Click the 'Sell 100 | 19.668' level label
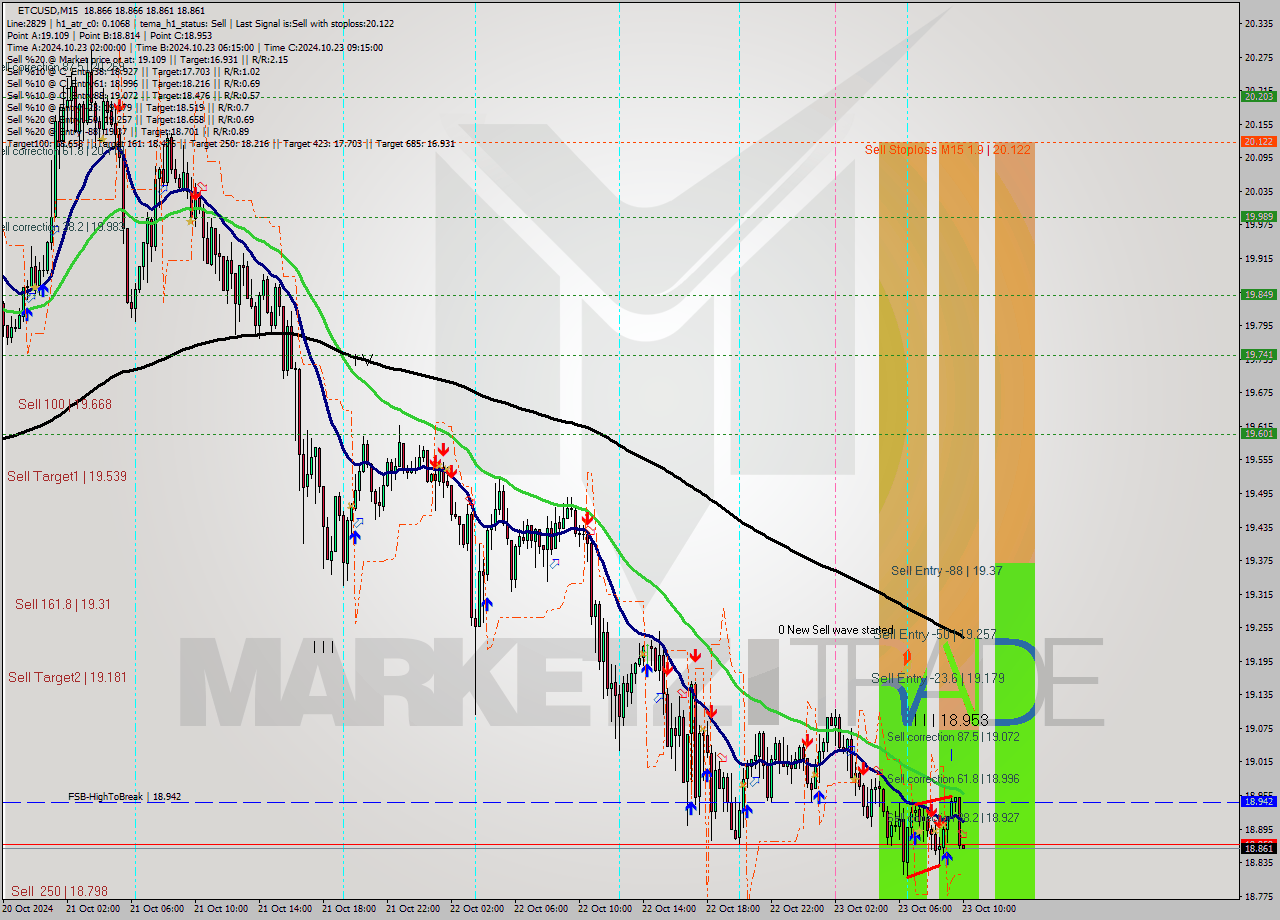The height and width of the screenshot is (920, 1280). (x=65, y=404)
